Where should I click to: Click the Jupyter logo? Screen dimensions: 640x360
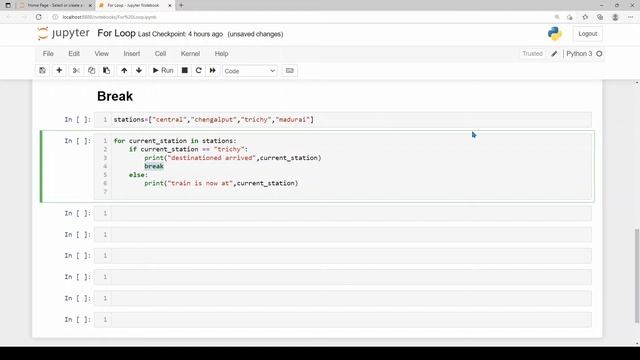click(64, 33)
